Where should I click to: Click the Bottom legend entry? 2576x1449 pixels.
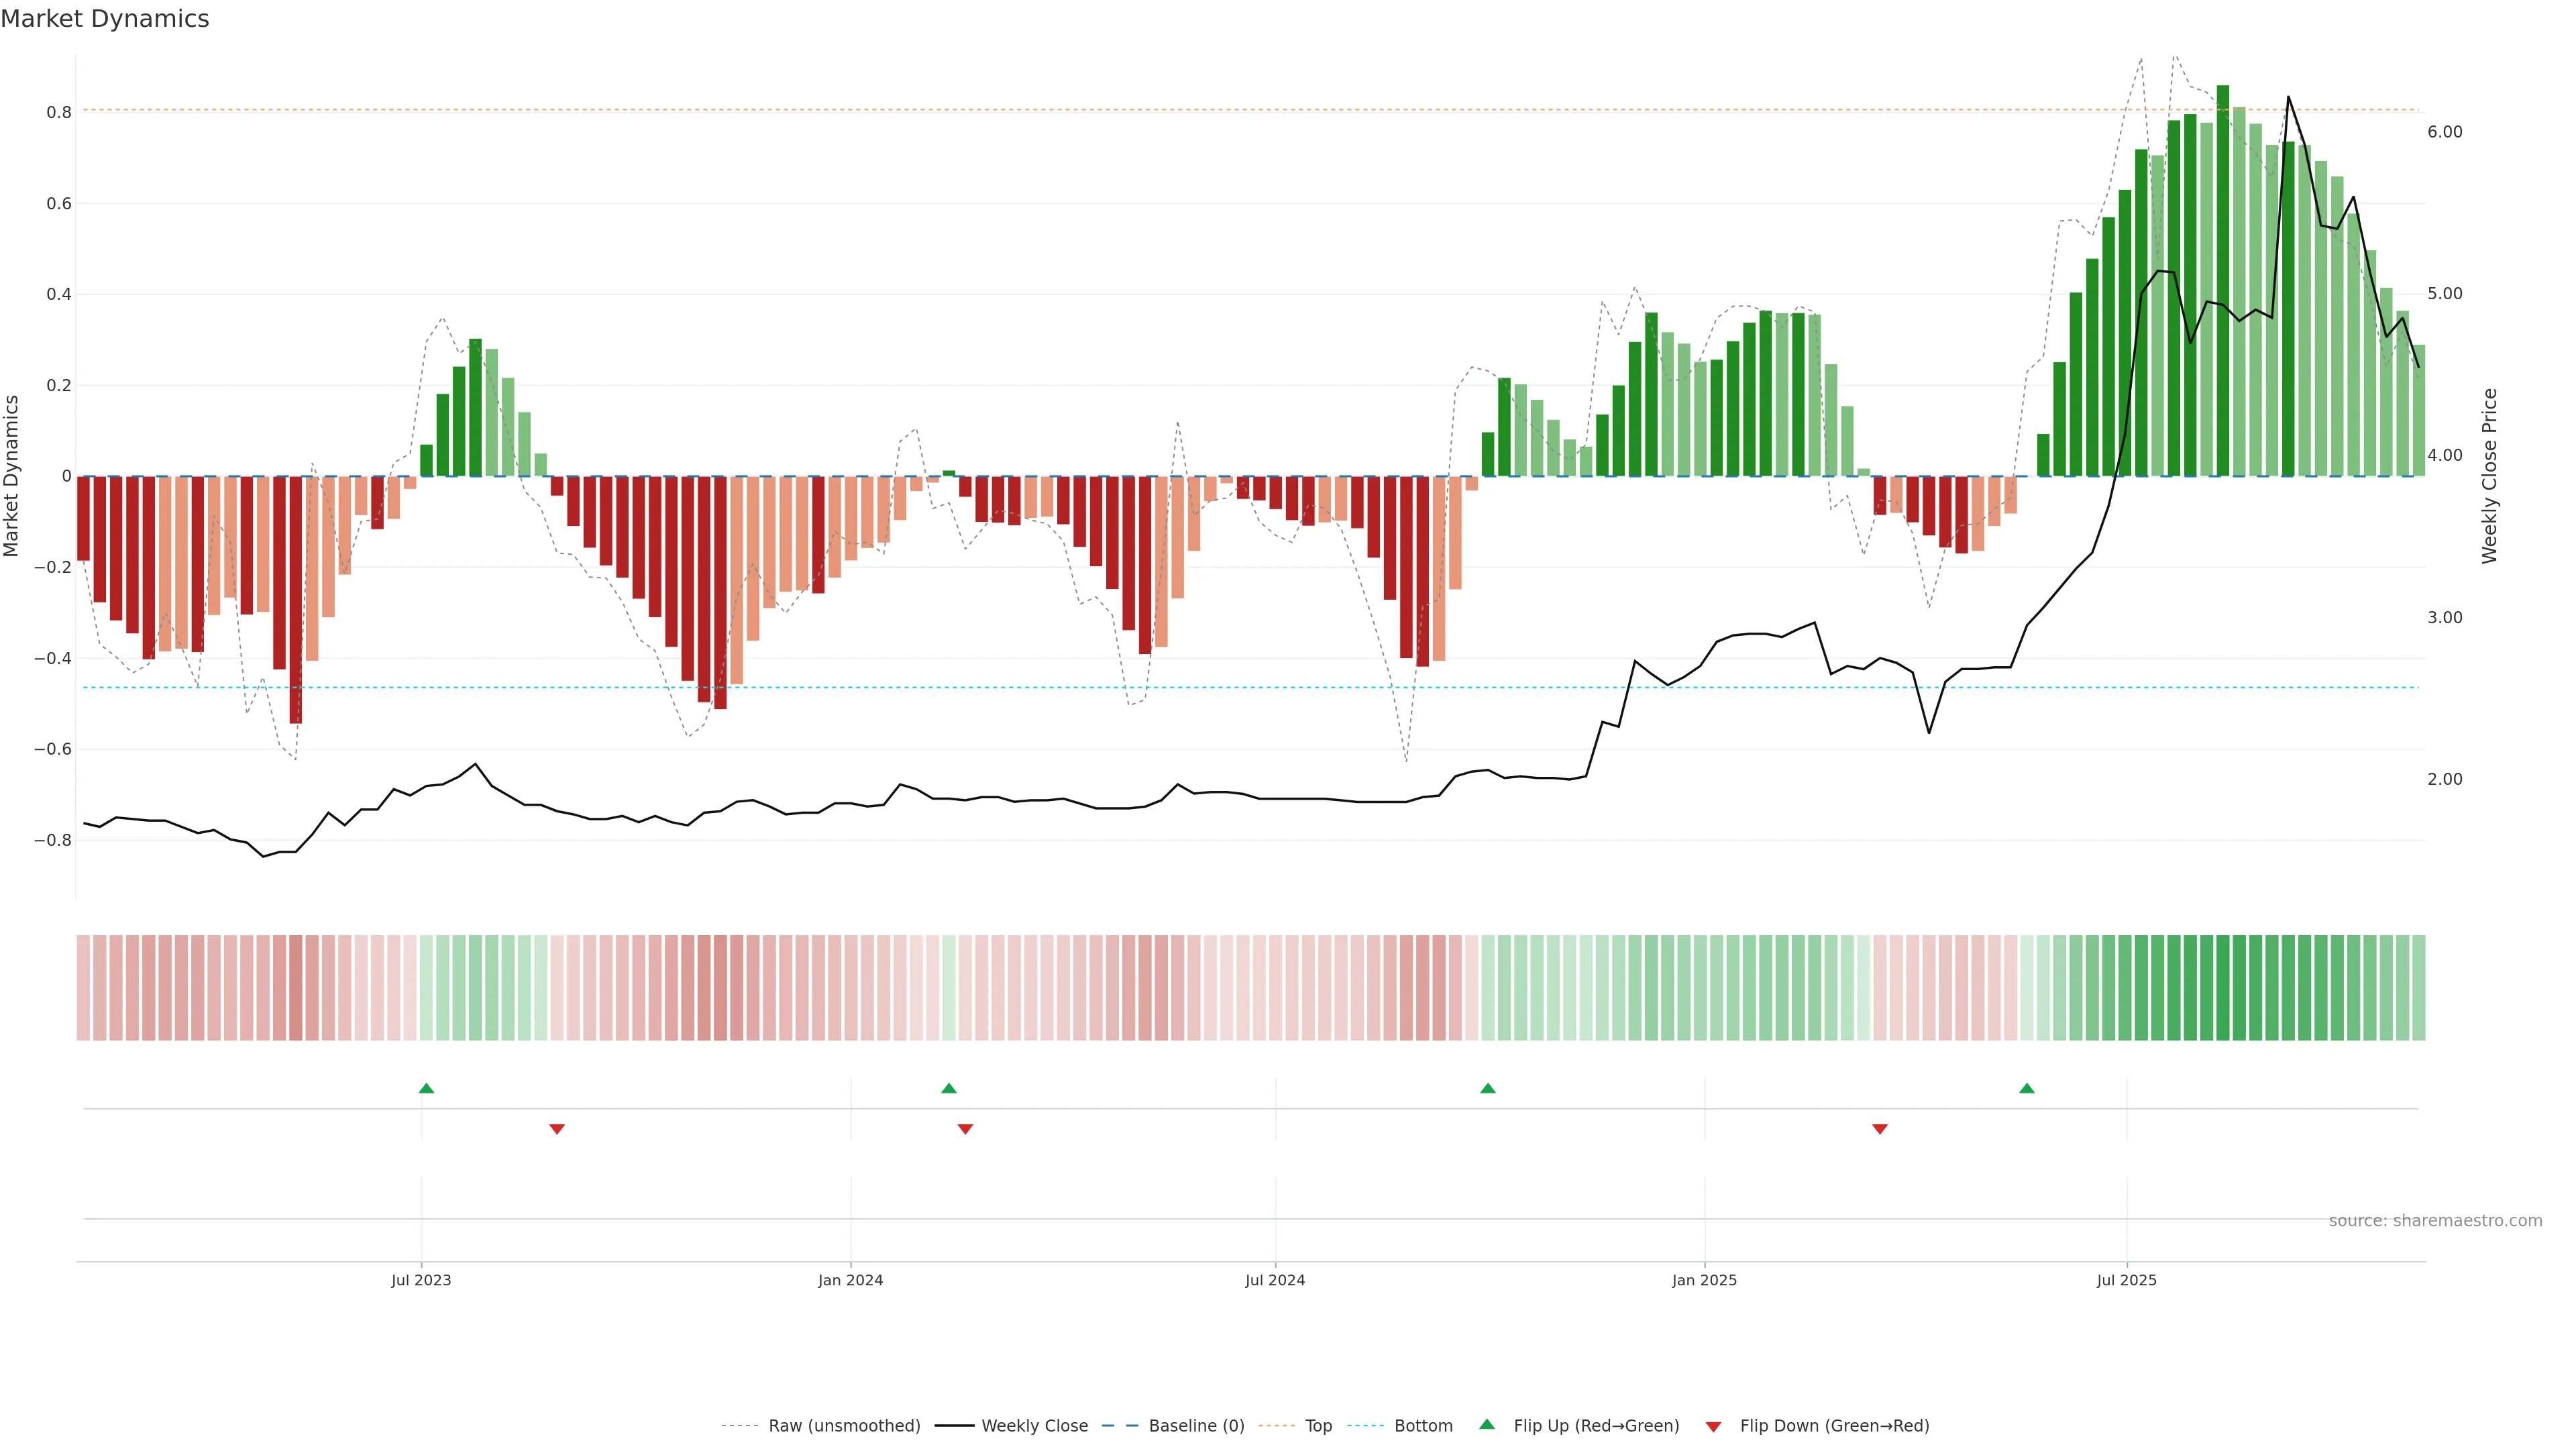pyautogui.click(x=1423, y=1426)
